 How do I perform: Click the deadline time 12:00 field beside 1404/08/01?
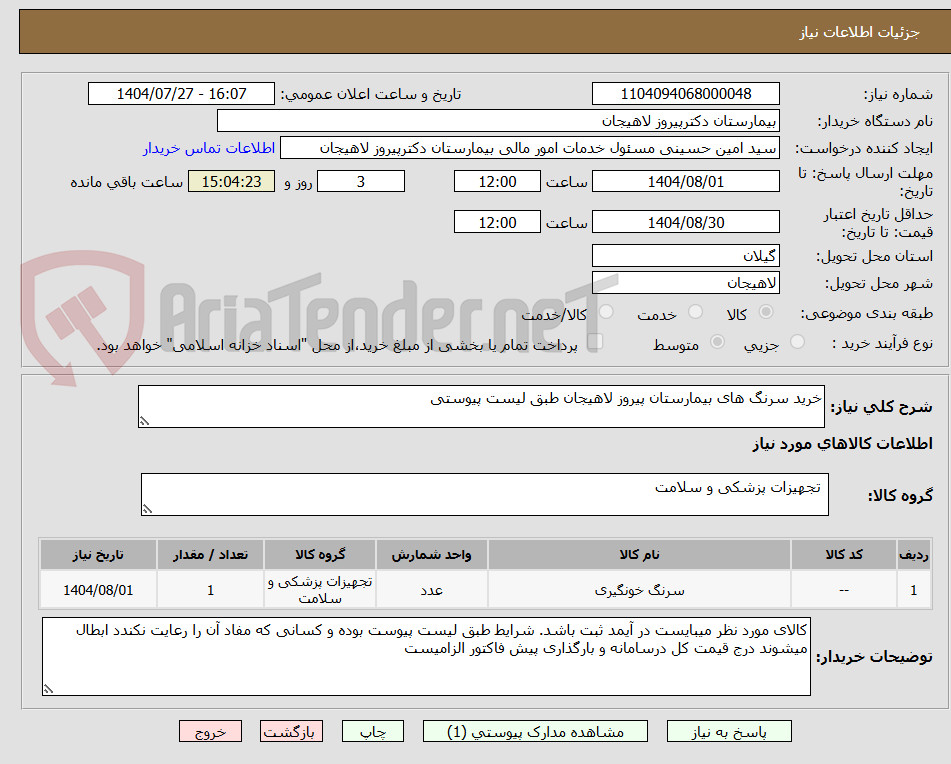pyautogui.click(x=497, y=181)
